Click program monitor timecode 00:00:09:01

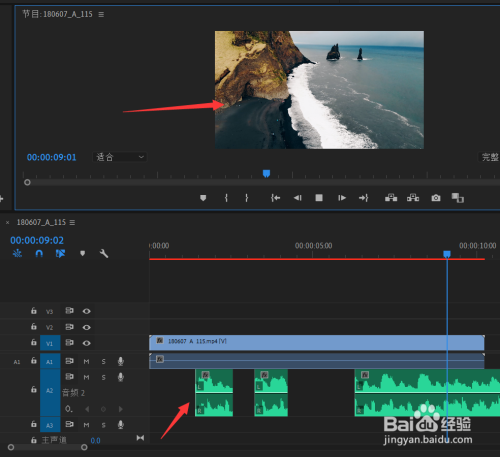52,157
